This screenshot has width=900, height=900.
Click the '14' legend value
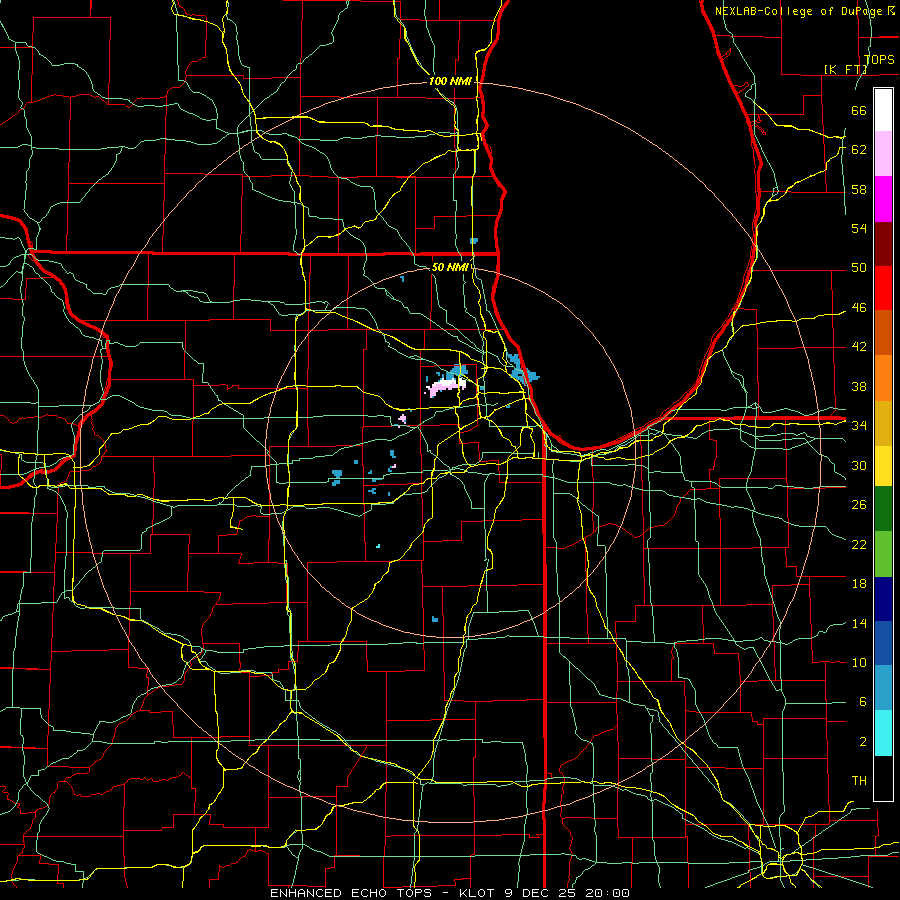point(859,623)
